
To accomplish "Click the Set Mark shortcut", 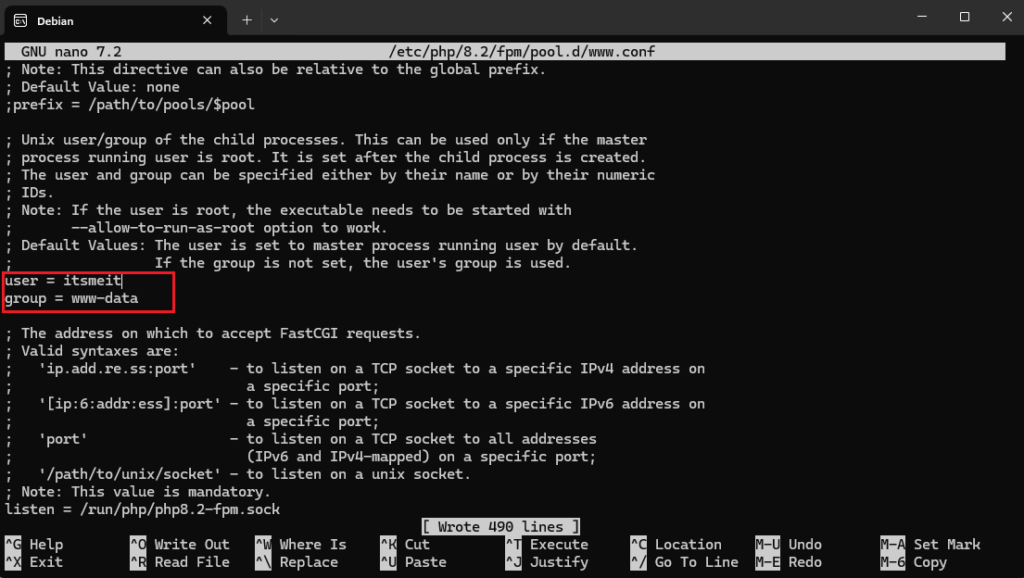I will pyautogui.click(x=946, y=544).
